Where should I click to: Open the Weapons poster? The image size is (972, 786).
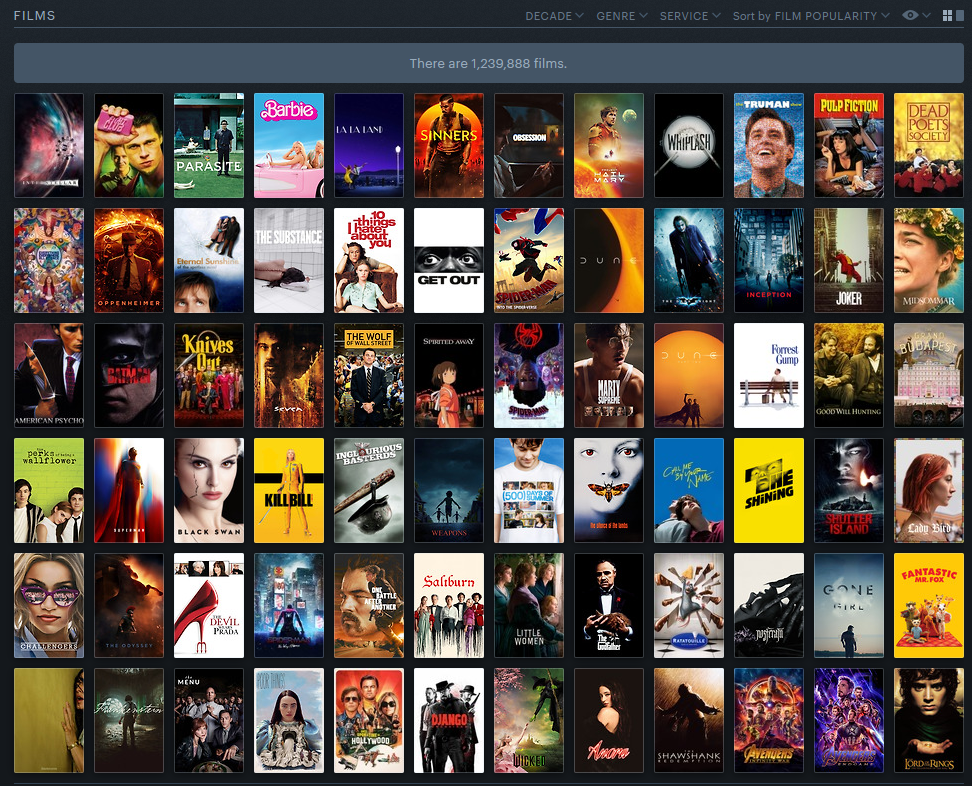449,490
